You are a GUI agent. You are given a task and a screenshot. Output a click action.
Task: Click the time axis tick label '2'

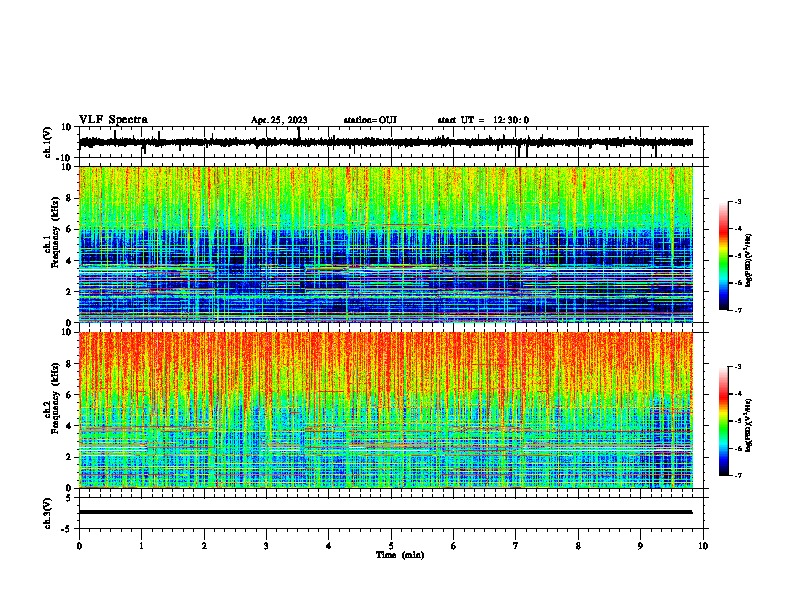tap(204, 546)
